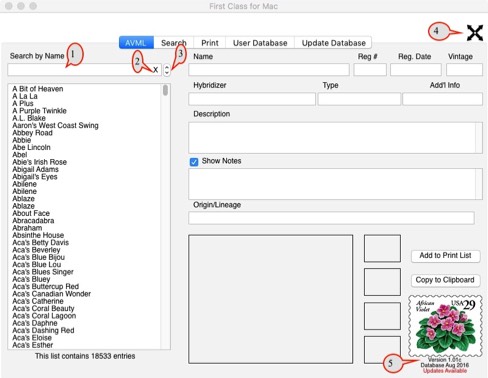Screen dimensions: 488x378
Task: Select 'Abie's Irish Rose' entry
Action: pos(40,162)
